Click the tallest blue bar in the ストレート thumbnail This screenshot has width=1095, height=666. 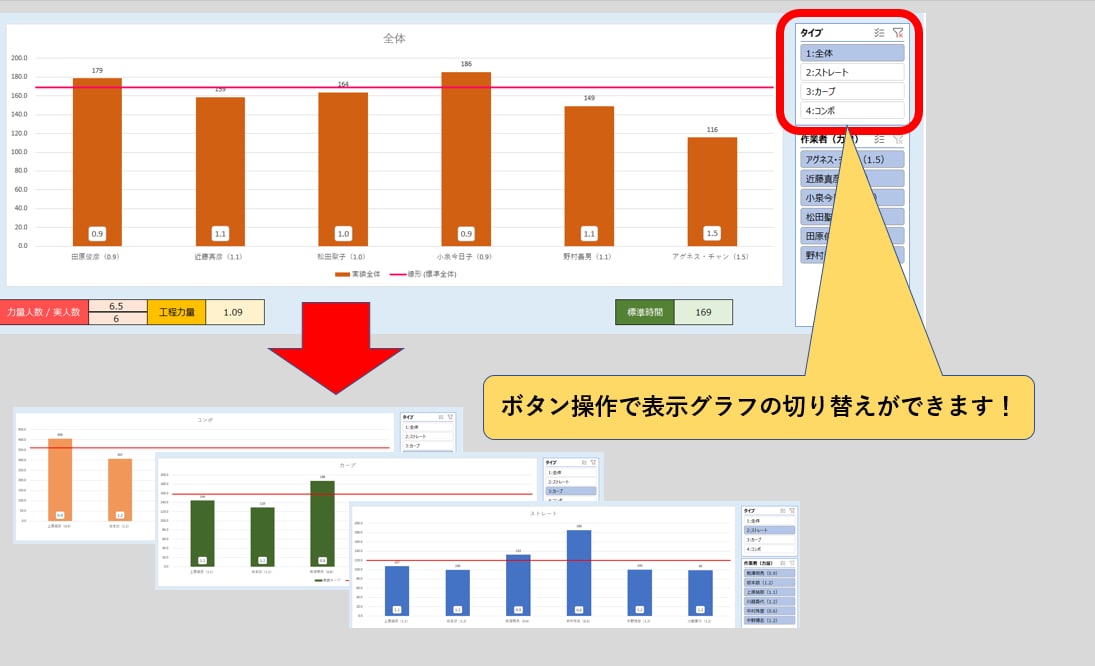(579, 572)
